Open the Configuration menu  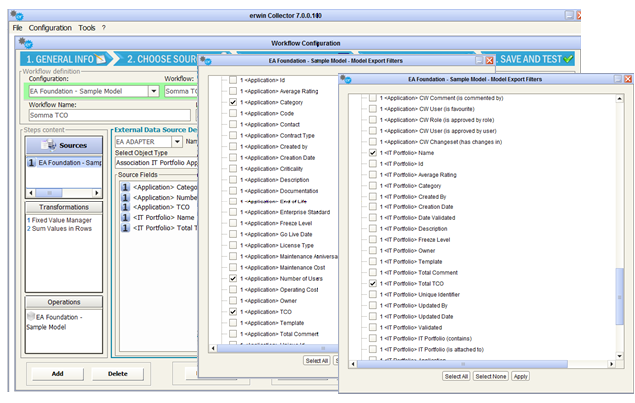coord(49,27)
